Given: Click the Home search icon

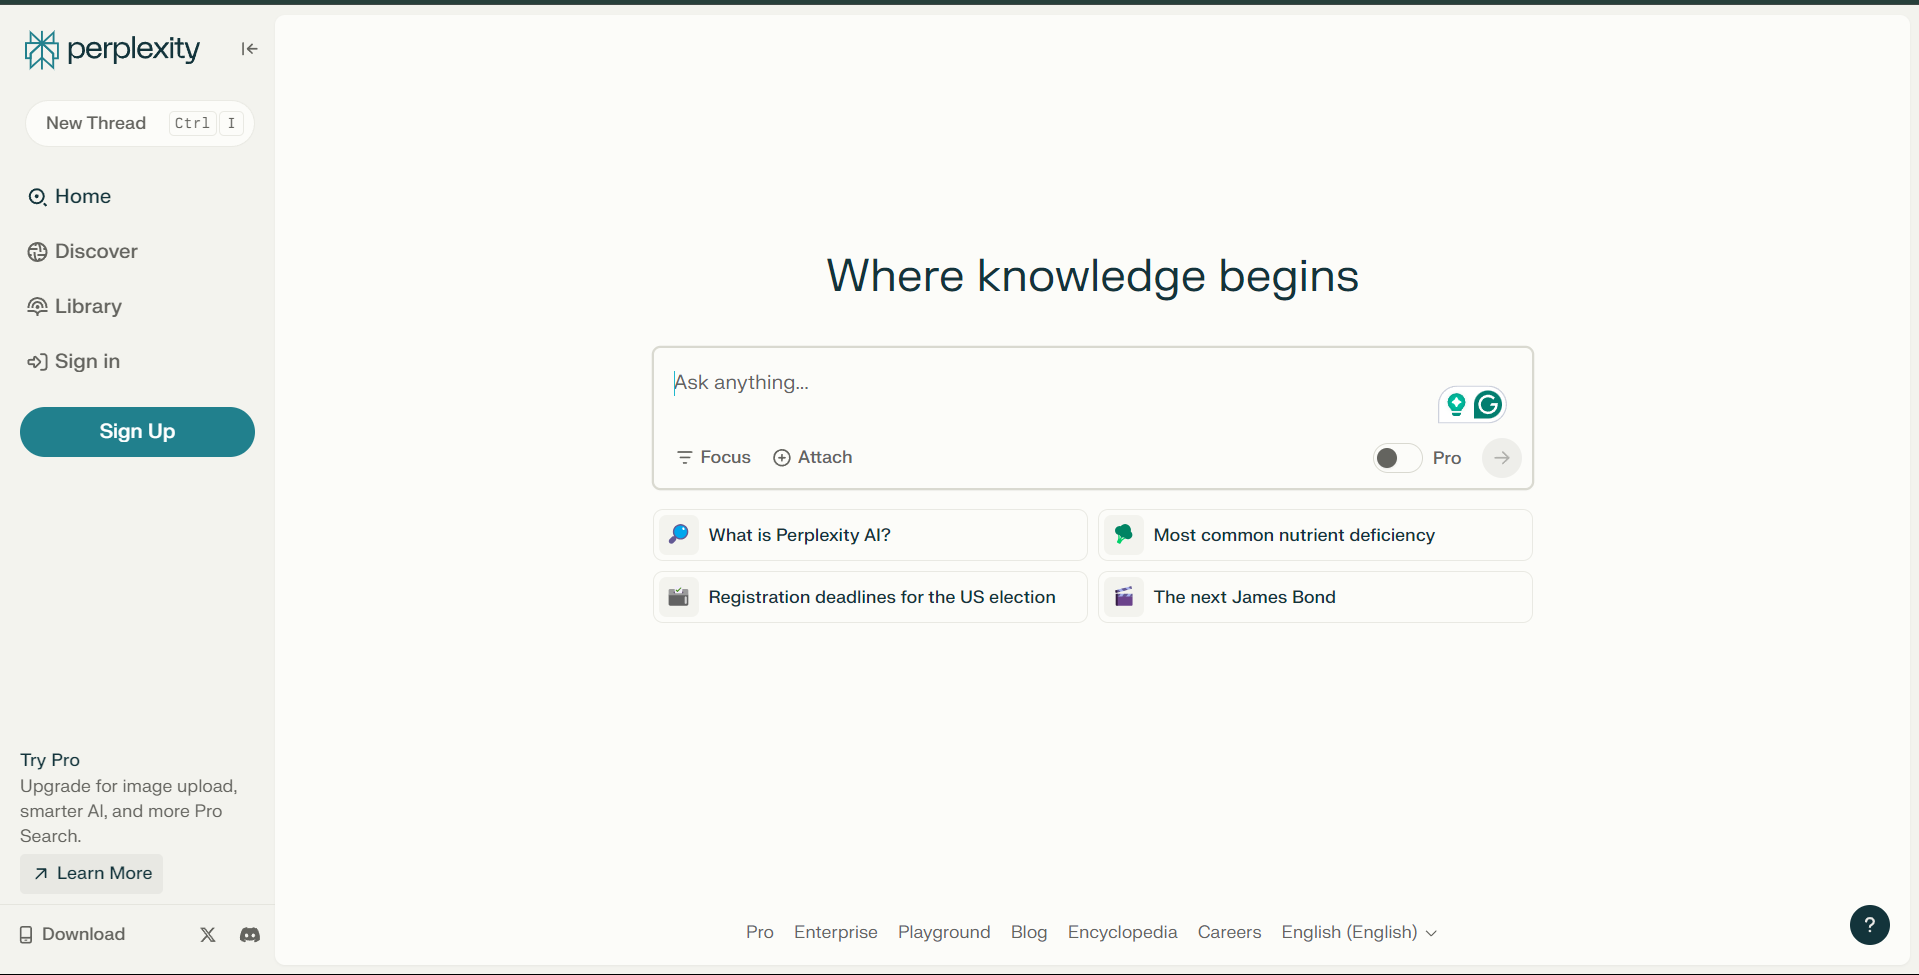Looking at the screenshot, I should (x=37, y=197).
